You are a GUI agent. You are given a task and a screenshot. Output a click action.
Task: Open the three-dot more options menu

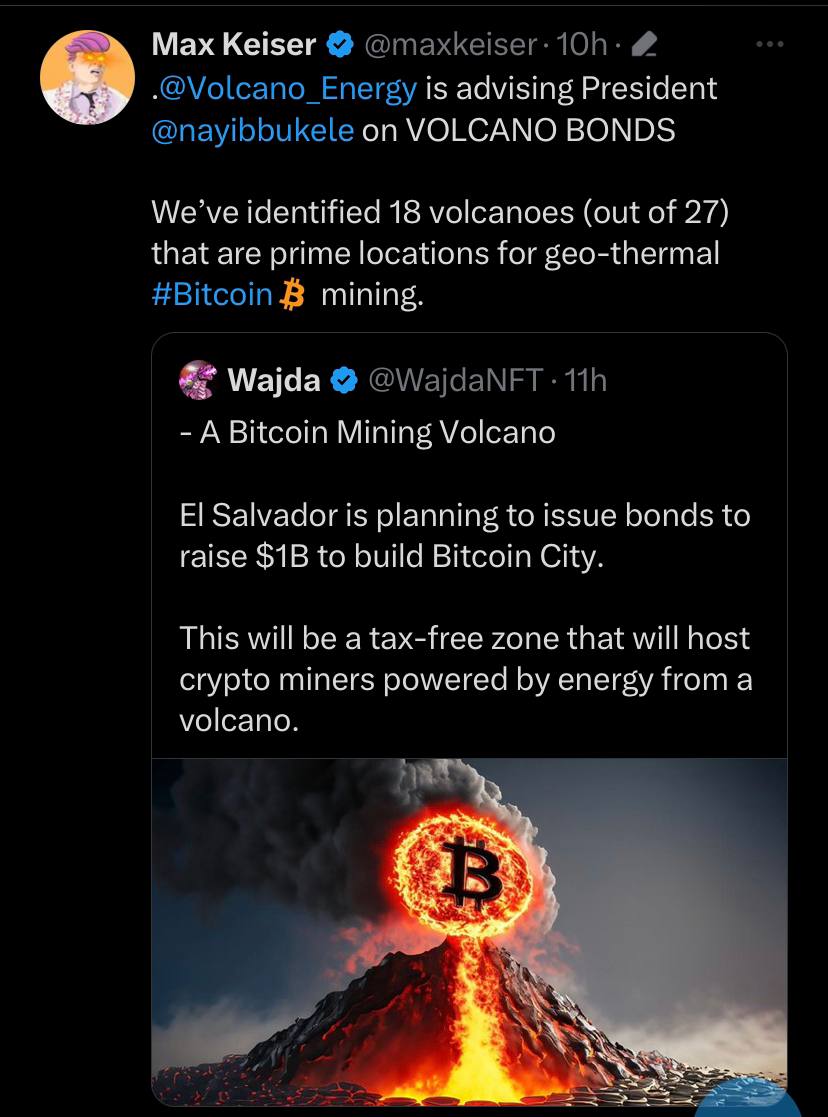pos(770,44)
